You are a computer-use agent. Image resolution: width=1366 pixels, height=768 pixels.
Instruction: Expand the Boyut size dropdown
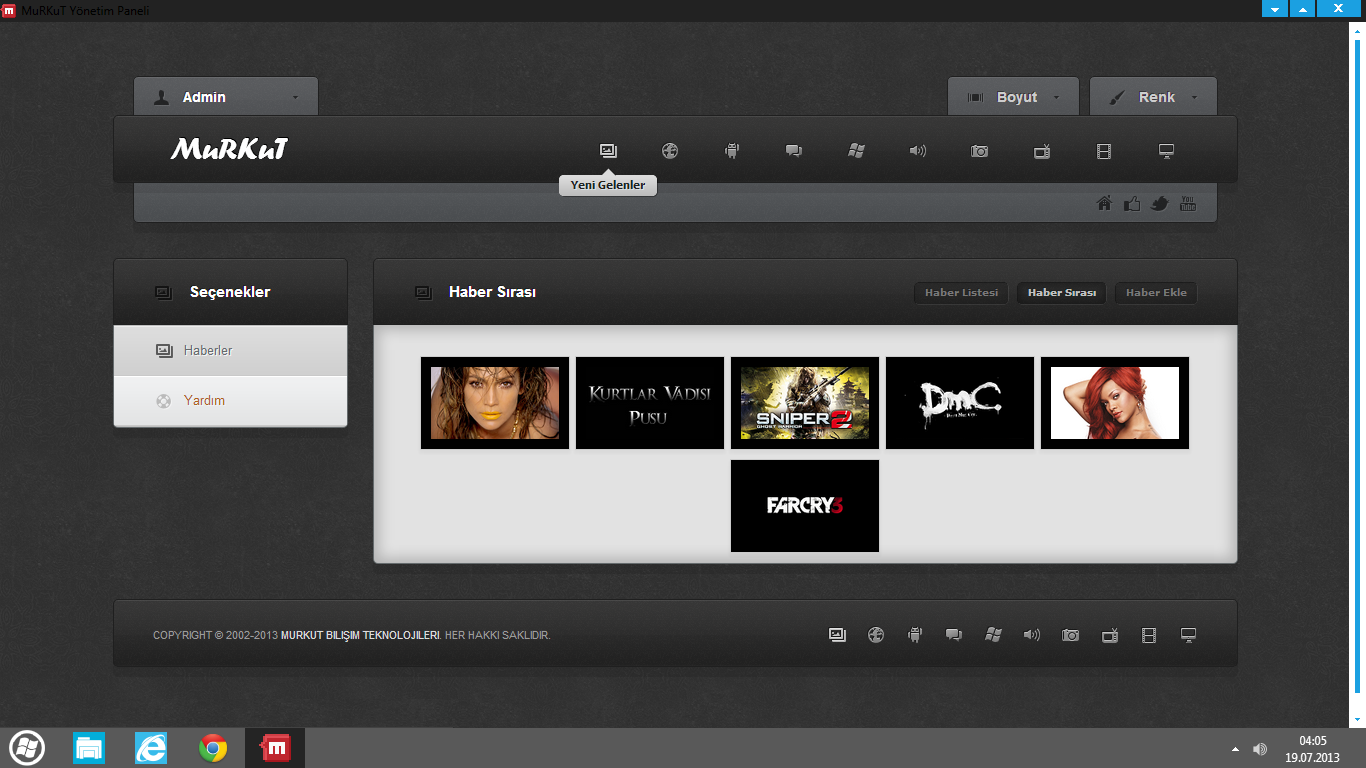pos(1013,97)
